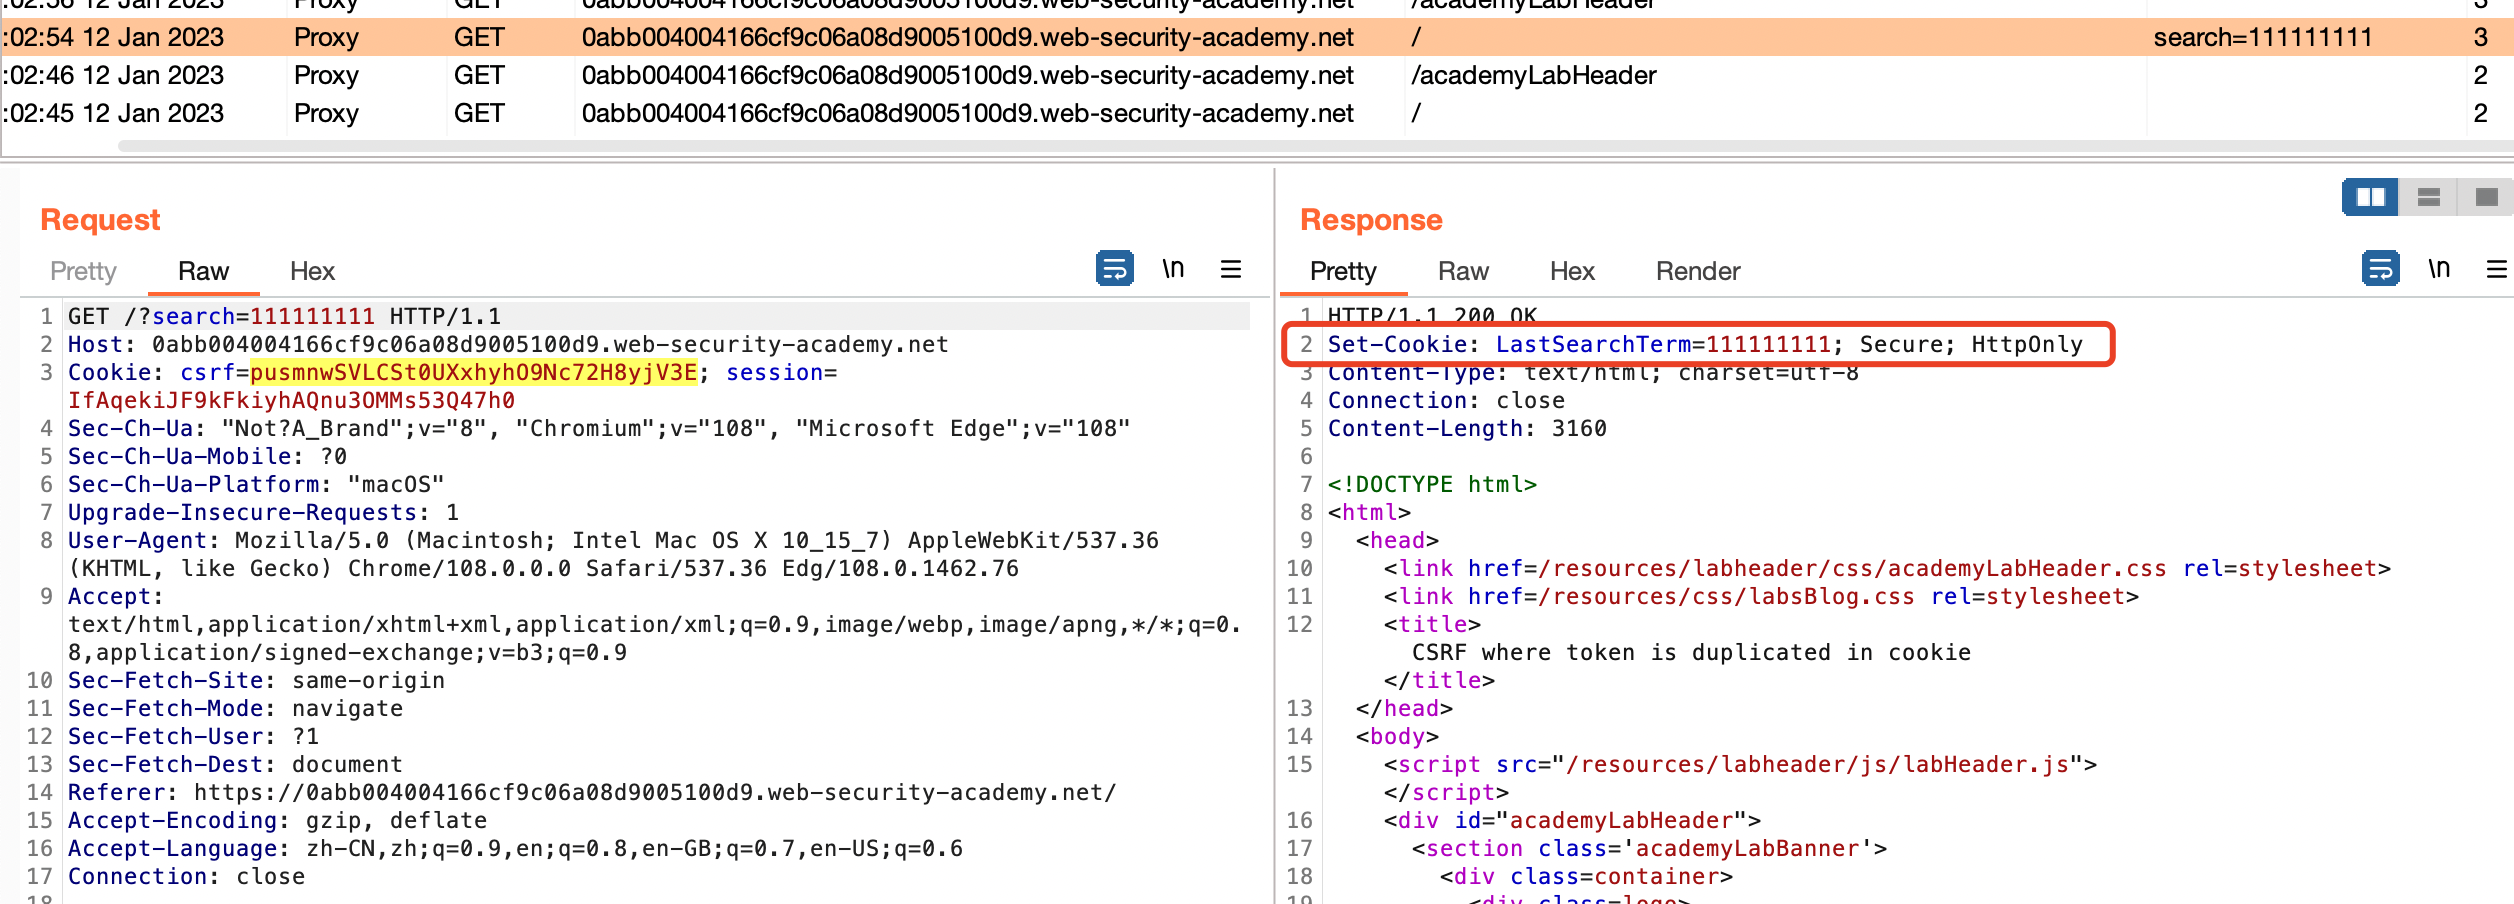Viewport: 2514px width, 904px height.
Task: Click the history table horizontal scrollbar
Action: (x=1315, y=146)
